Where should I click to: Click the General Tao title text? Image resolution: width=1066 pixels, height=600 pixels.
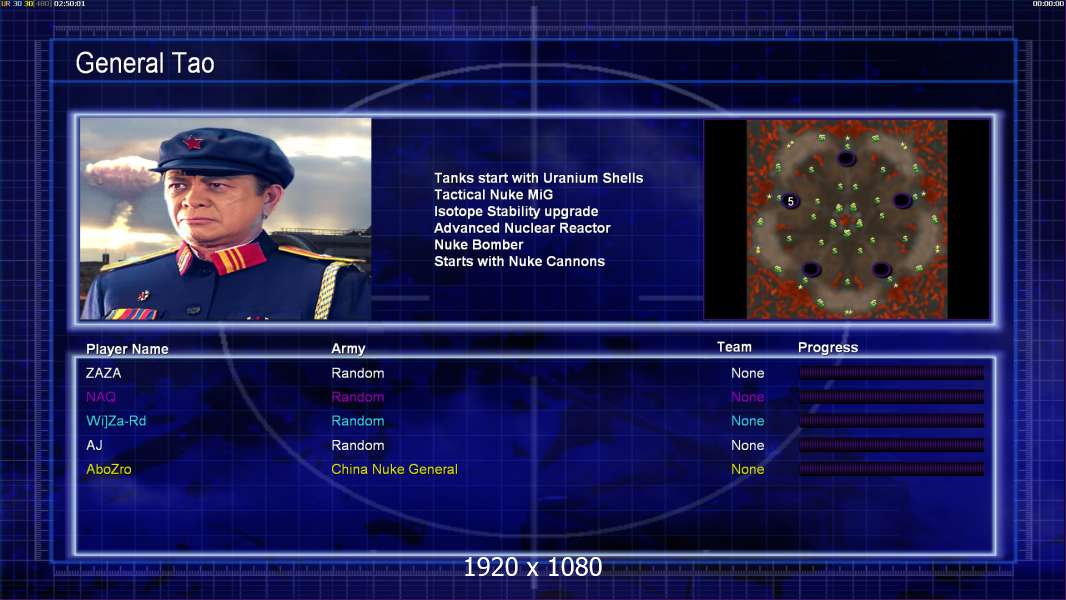(145, 63)
